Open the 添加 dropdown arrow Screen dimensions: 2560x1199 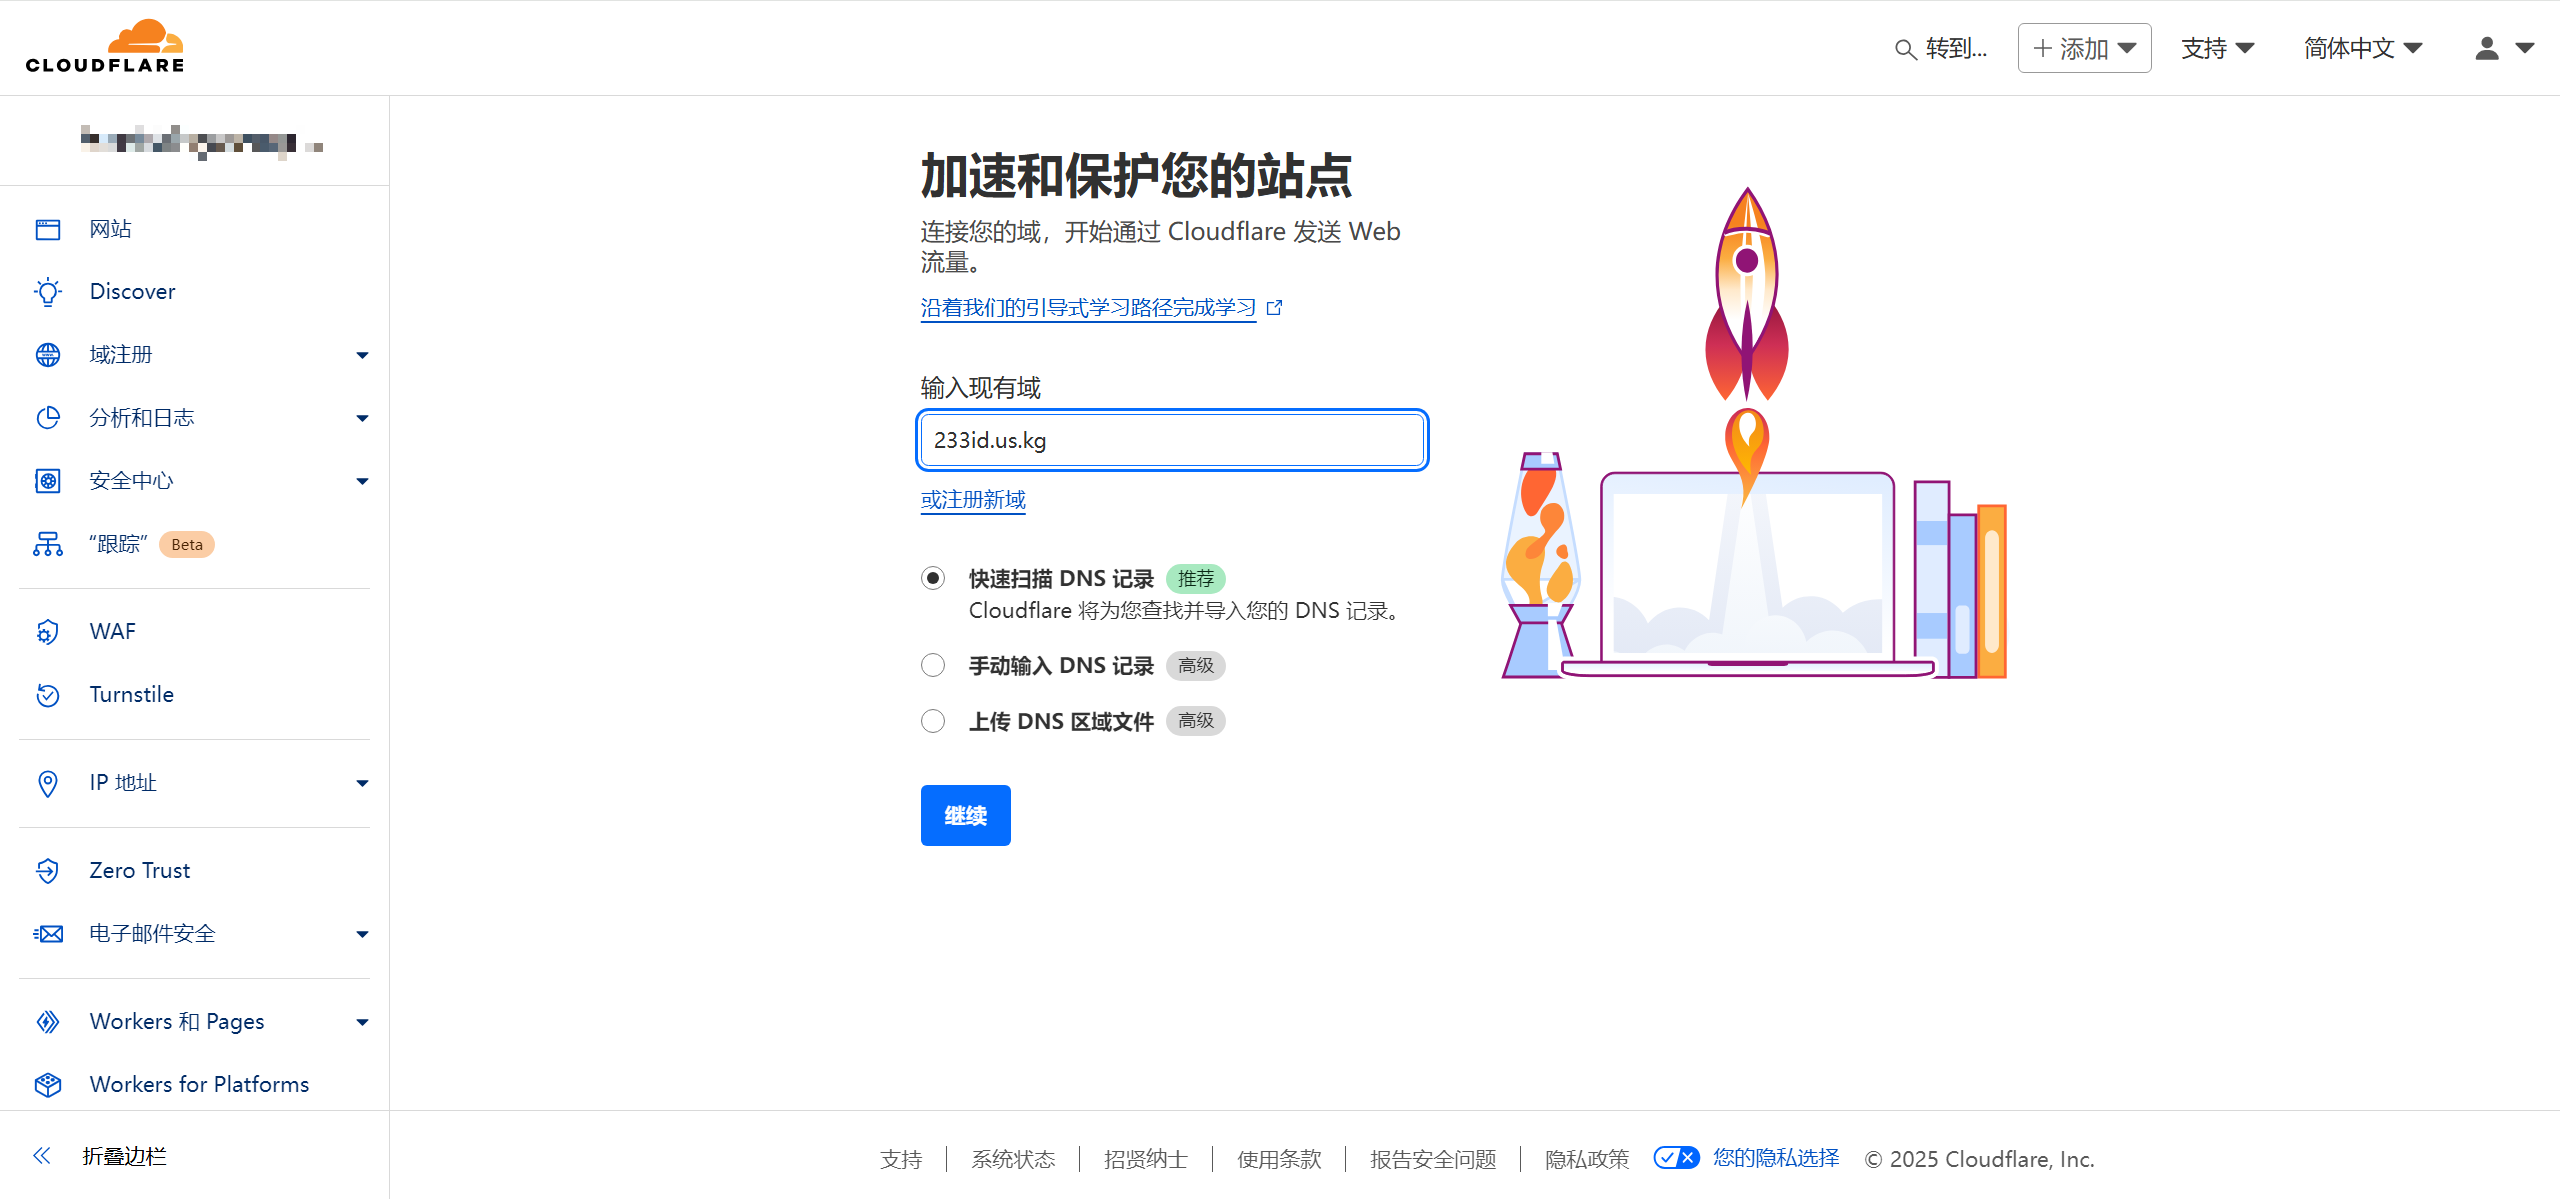[2127, 48]
